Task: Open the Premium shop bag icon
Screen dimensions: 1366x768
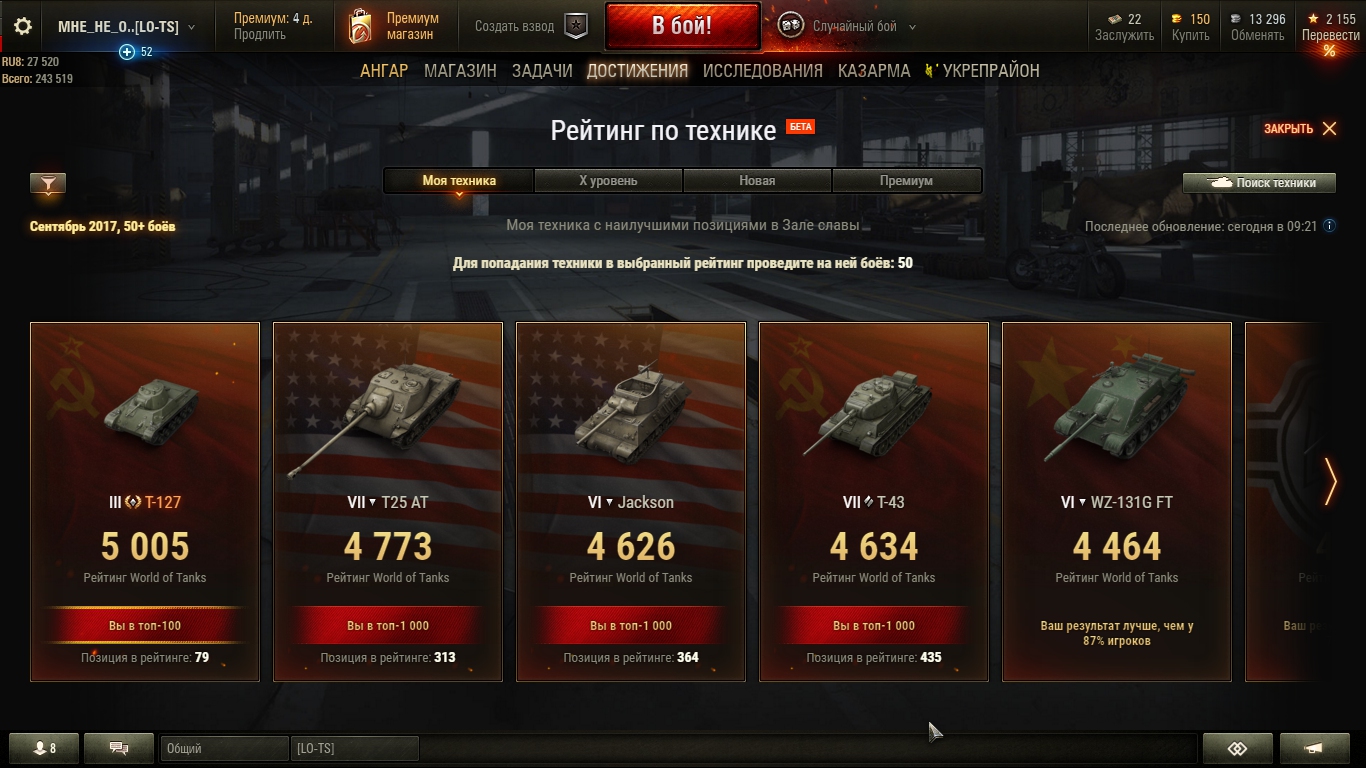Action: click(360, 27)
